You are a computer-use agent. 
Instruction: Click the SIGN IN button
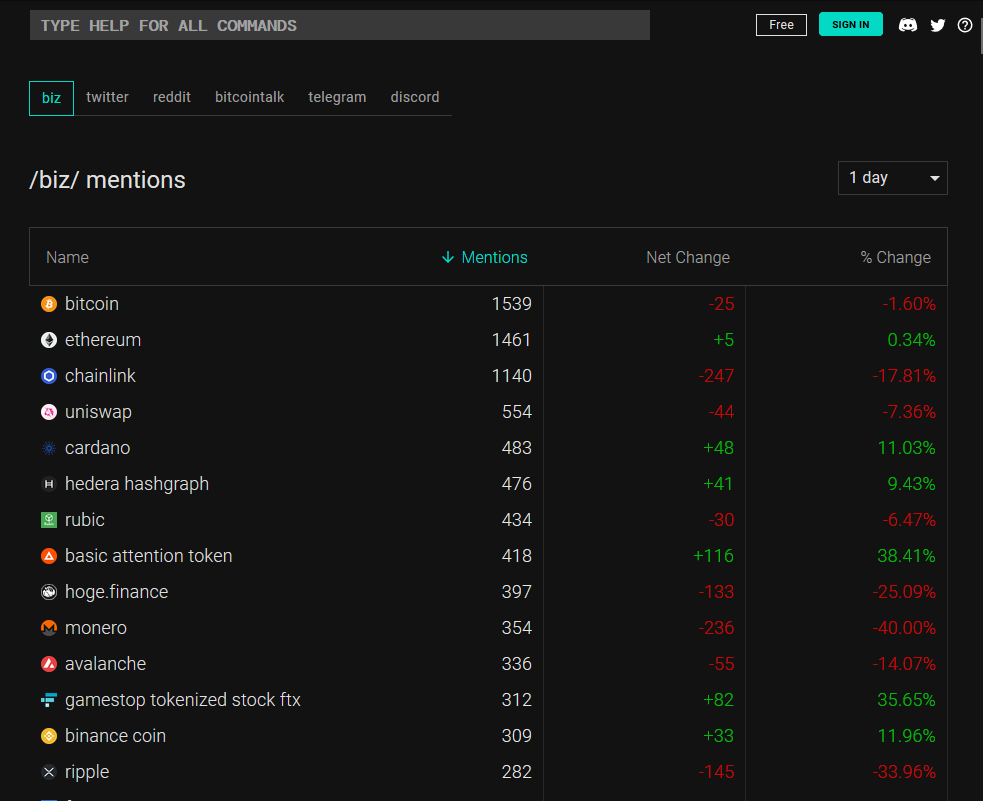[850, 24]
